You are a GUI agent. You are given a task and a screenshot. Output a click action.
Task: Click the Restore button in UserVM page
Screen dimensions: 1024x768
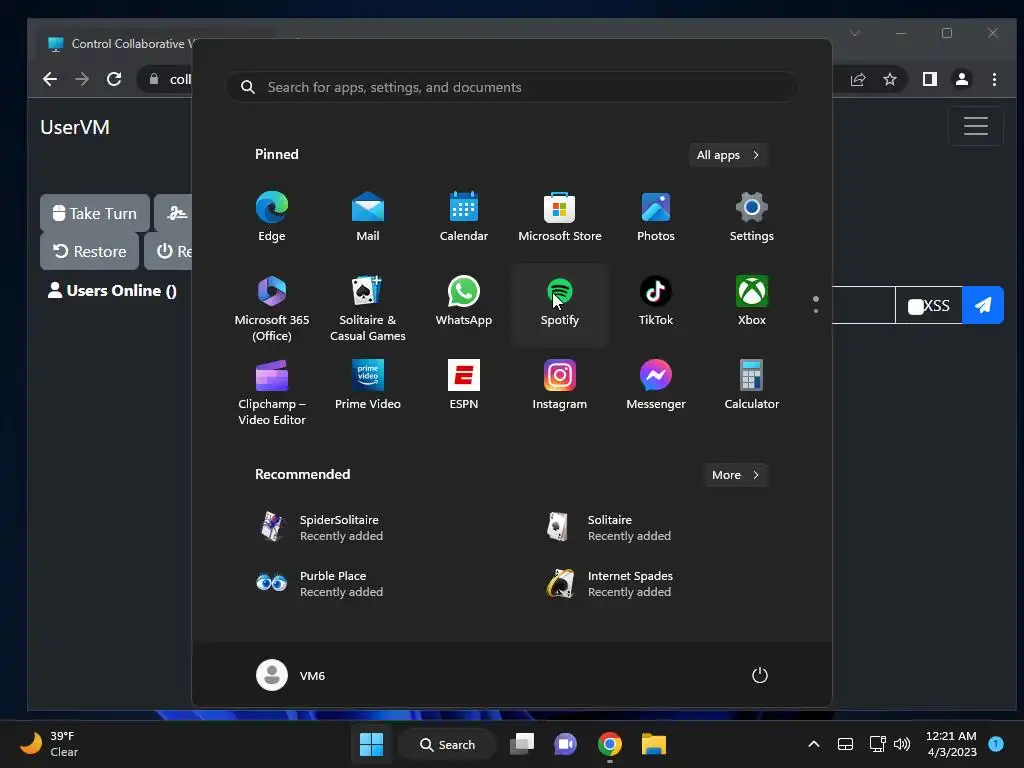(89, 251)
